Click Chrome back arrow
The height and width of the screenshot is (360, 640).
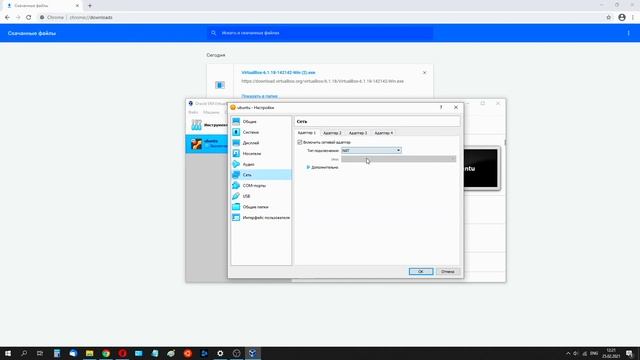(x=7, y=18)
